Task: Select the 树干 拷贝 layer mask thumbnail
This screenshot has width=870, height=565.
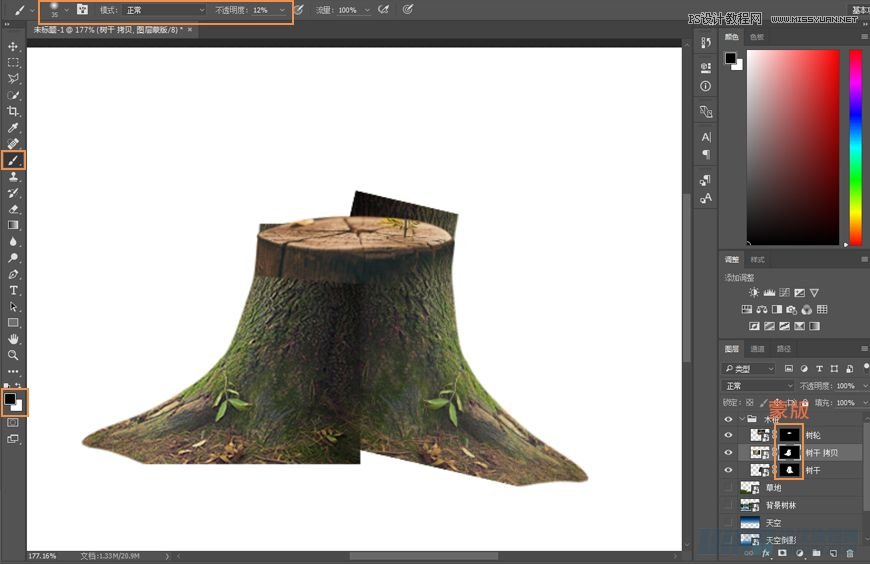Action: tap(790, 452)
